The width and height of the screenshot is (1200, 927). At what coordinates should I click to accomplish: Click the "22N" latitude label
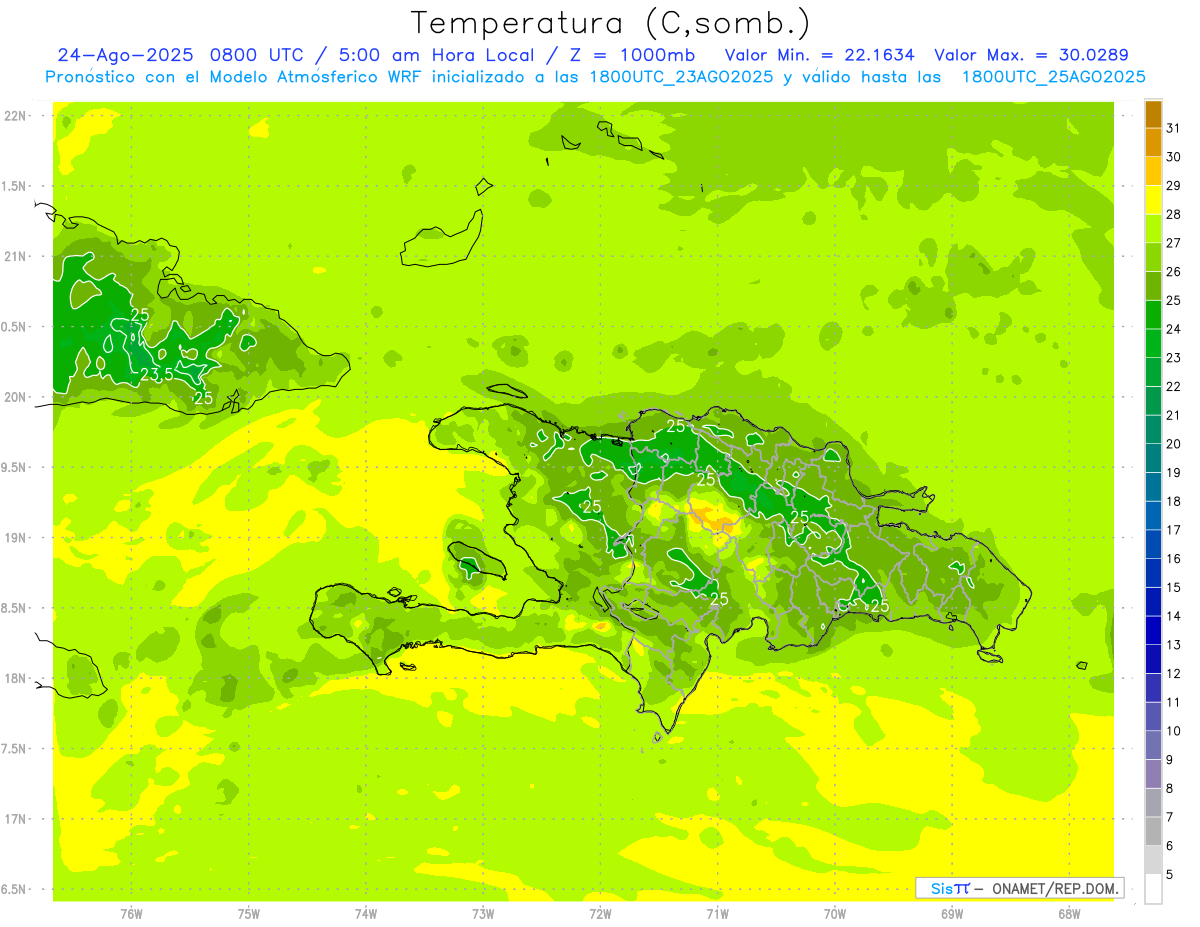[x=16, y=116]
